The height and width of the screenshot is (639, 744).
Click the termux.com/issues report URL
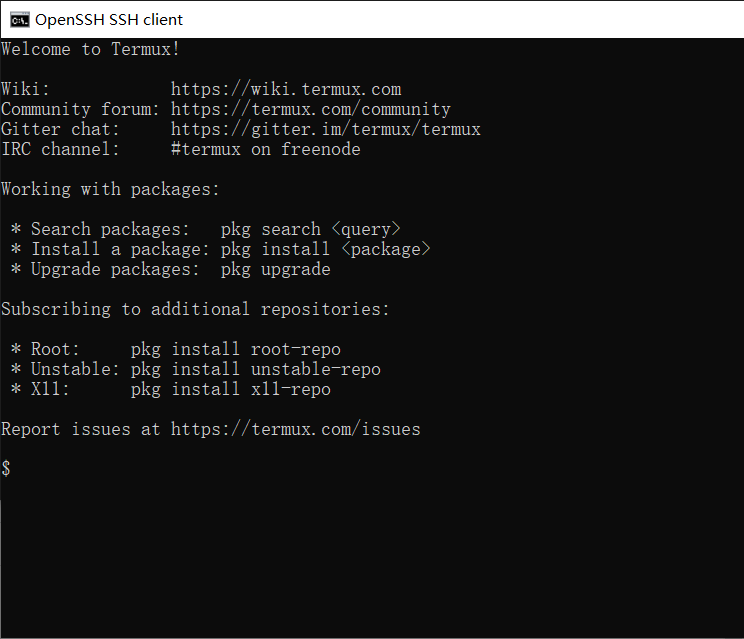(x=296, y=429)
